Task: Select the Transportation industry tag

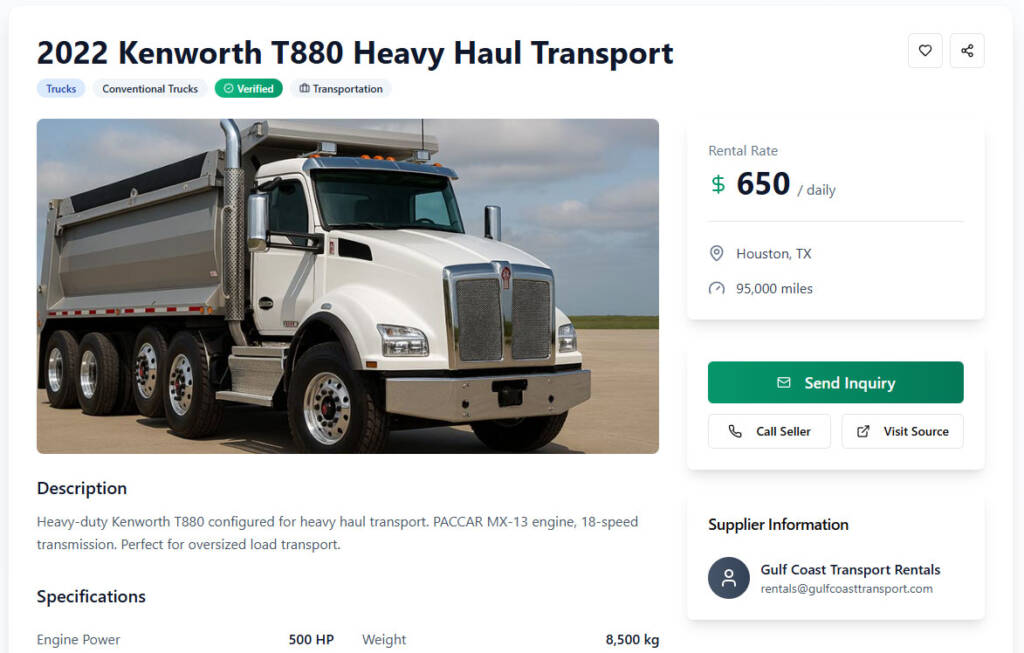Action: (341, 89)
